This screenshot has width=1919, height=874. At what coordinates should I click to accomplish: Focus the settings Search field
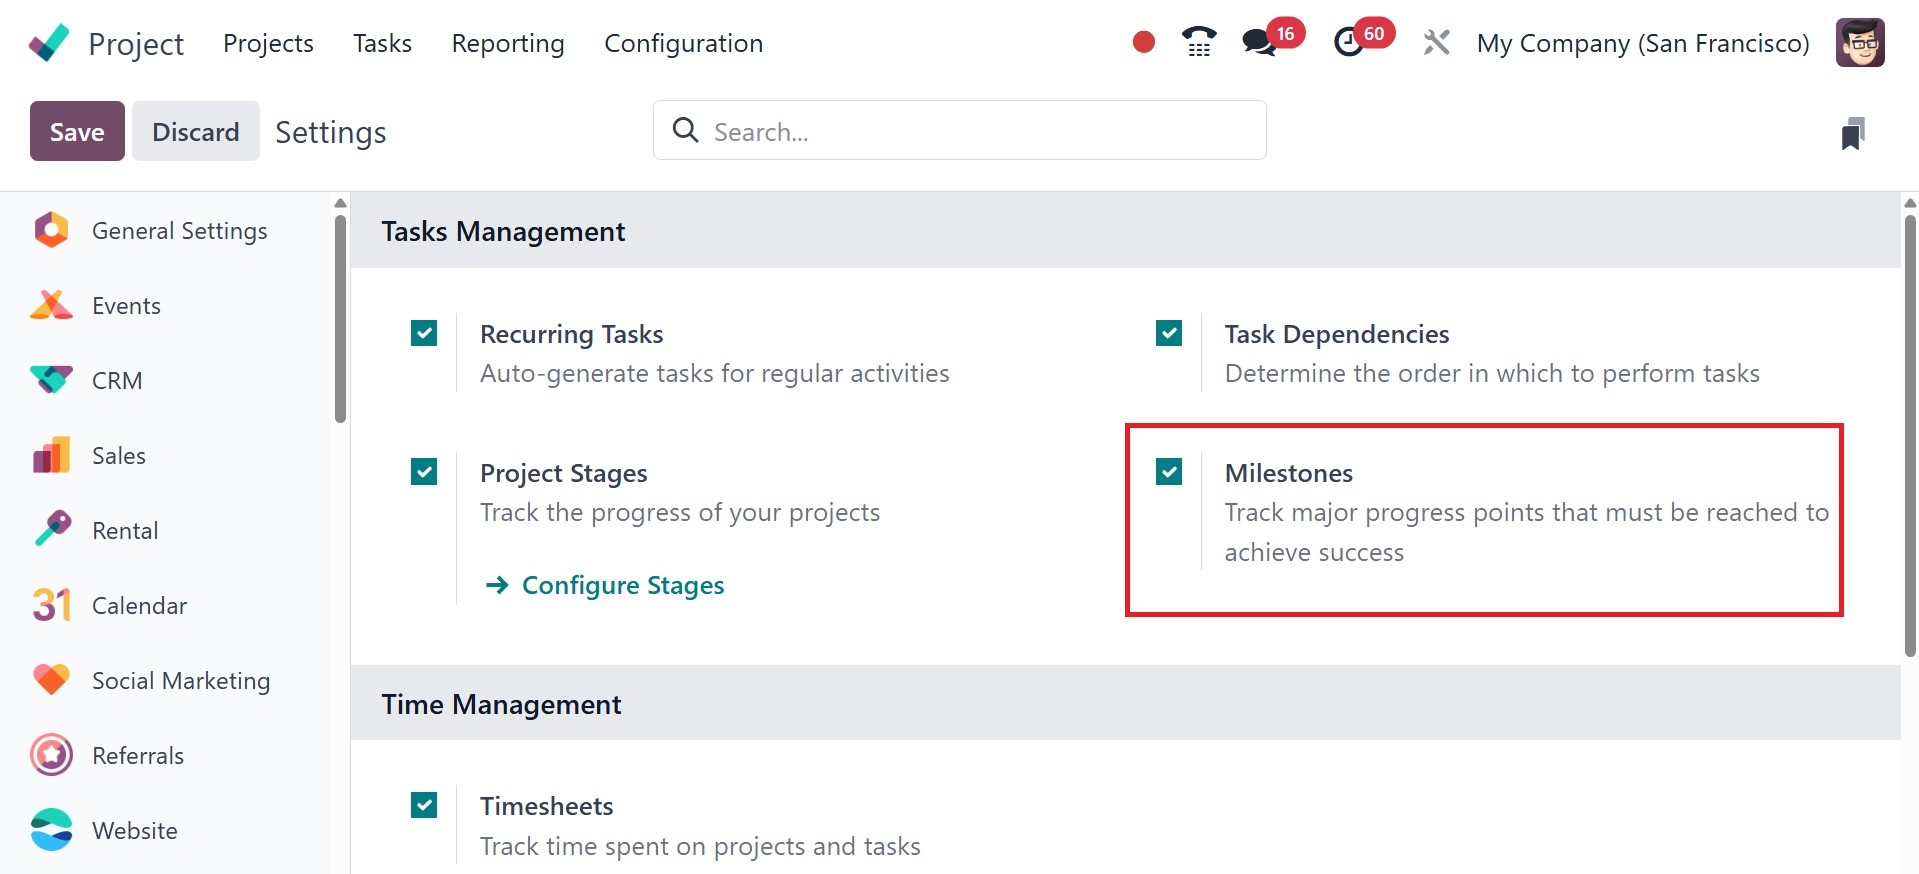point(980,131)
